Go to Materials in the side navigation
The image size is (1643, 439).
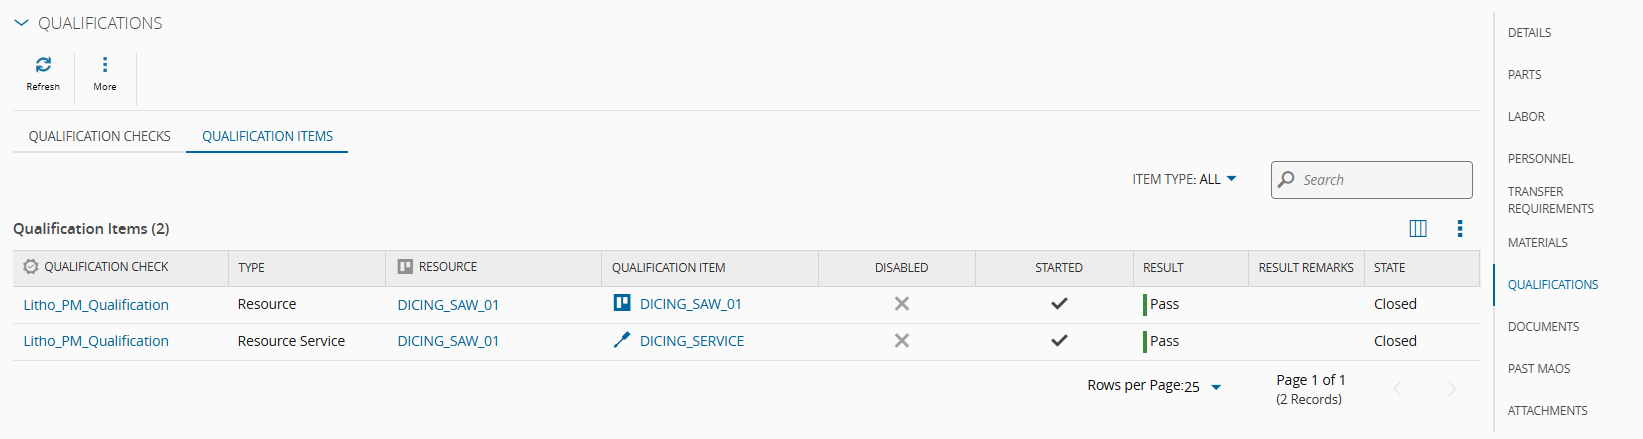pyautogui.click(x=1537, y=243)
